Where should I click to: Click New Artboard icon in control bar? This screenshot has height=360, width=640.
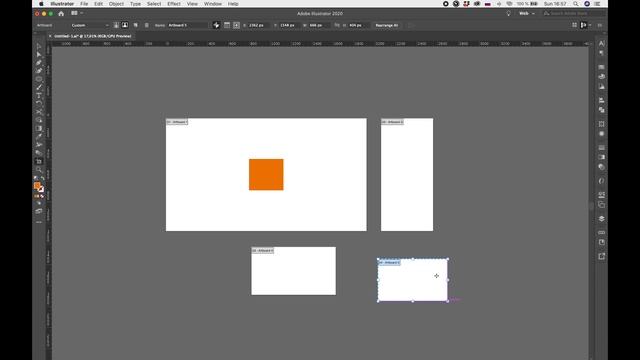click(136, 25)
